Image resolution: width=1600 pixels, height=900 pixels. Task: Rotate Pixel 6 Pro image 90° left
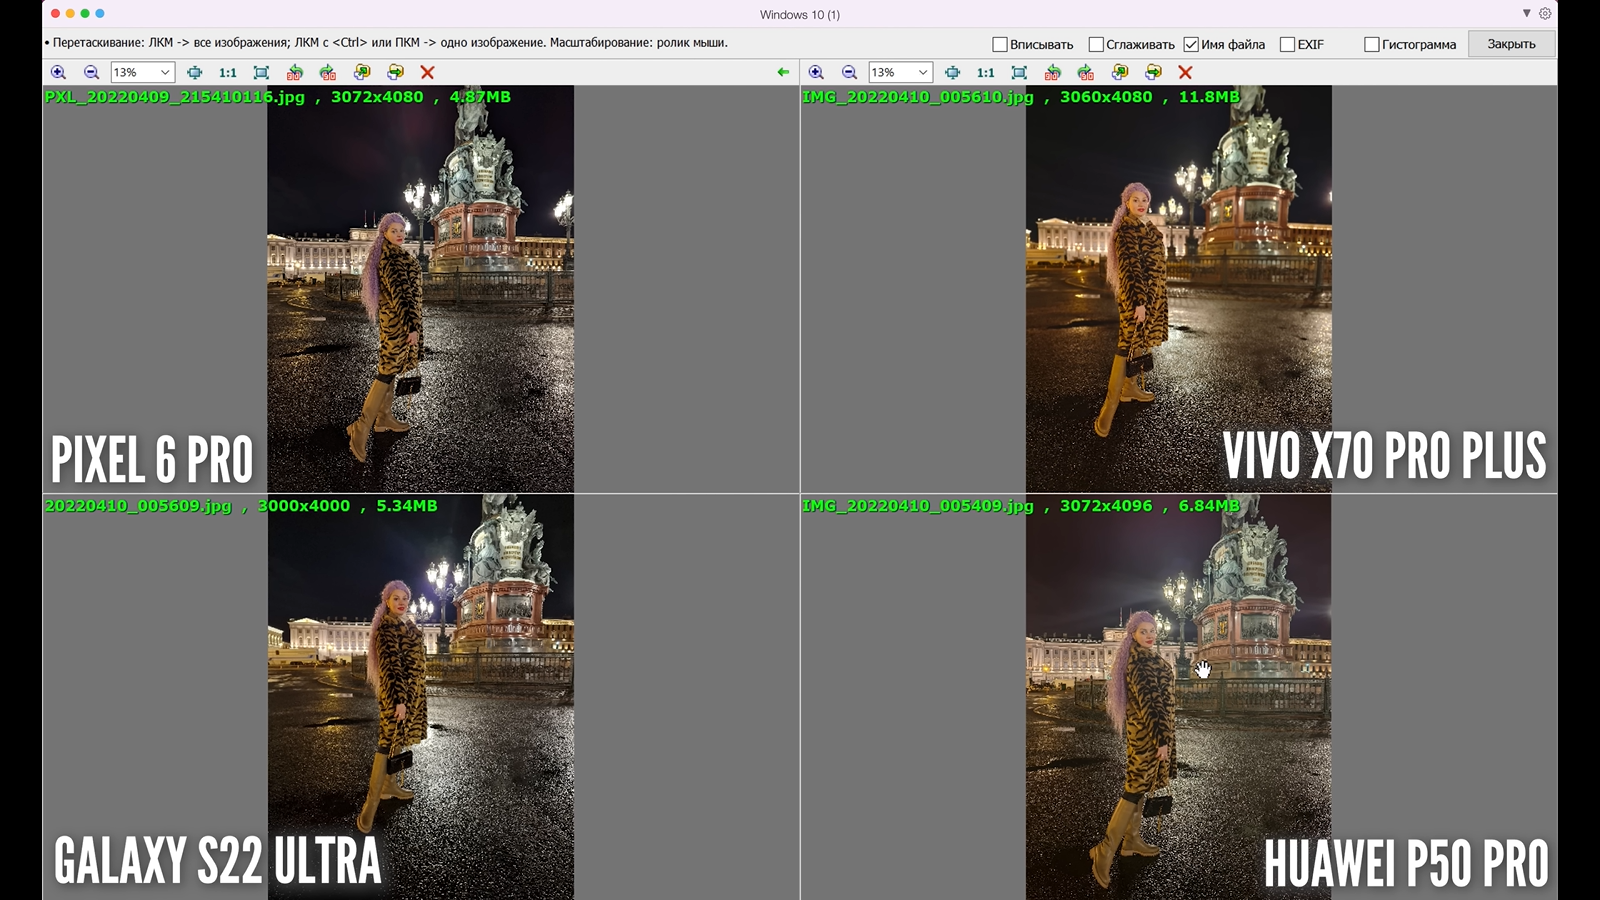point(294,72)
